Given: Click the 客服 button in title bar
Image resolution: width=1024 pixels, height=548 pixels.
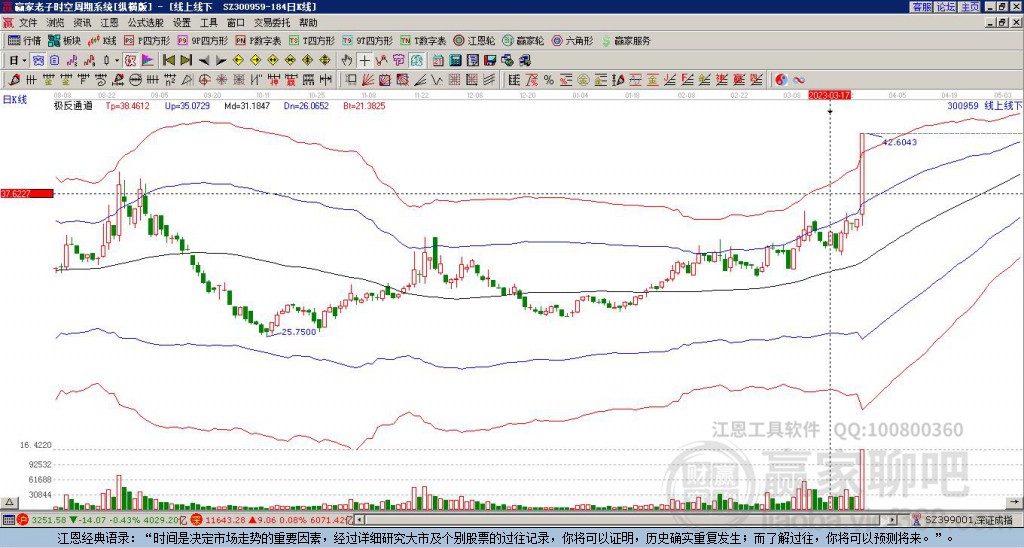Looking at the screenshot, I should pyautogui.click(x=921, y=6).
